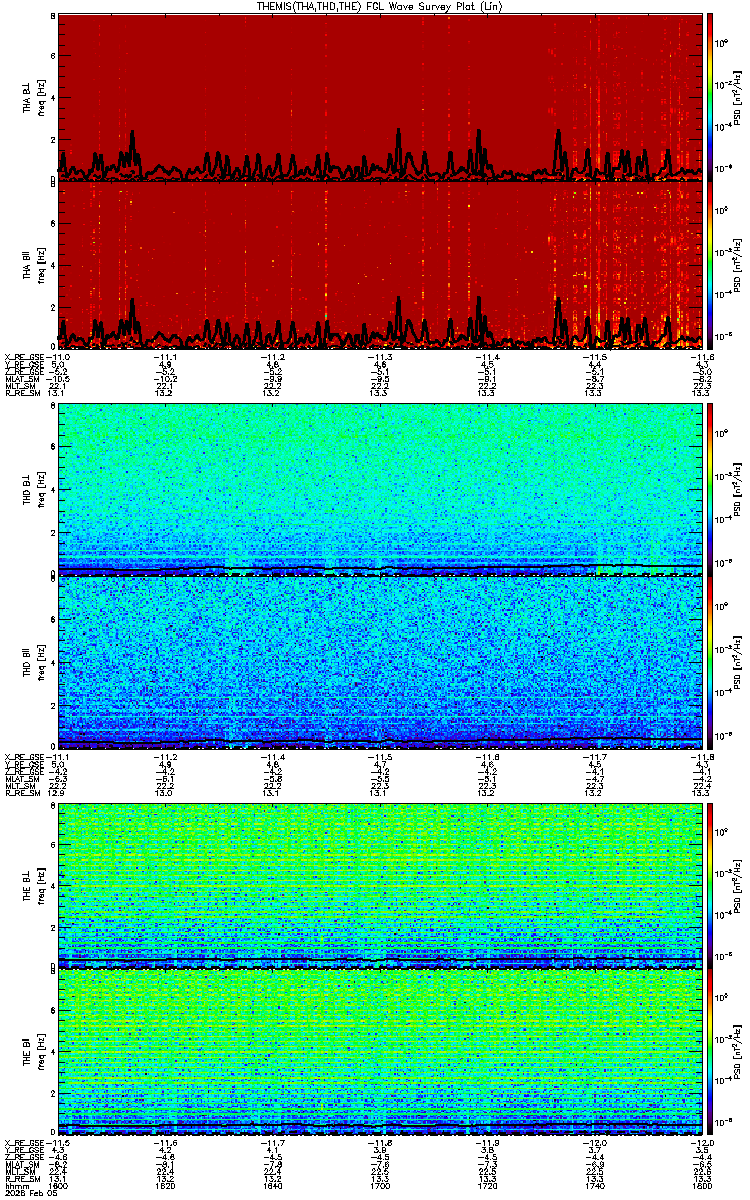Click the THA B⊥ PSD color bar

pos(711,97)
